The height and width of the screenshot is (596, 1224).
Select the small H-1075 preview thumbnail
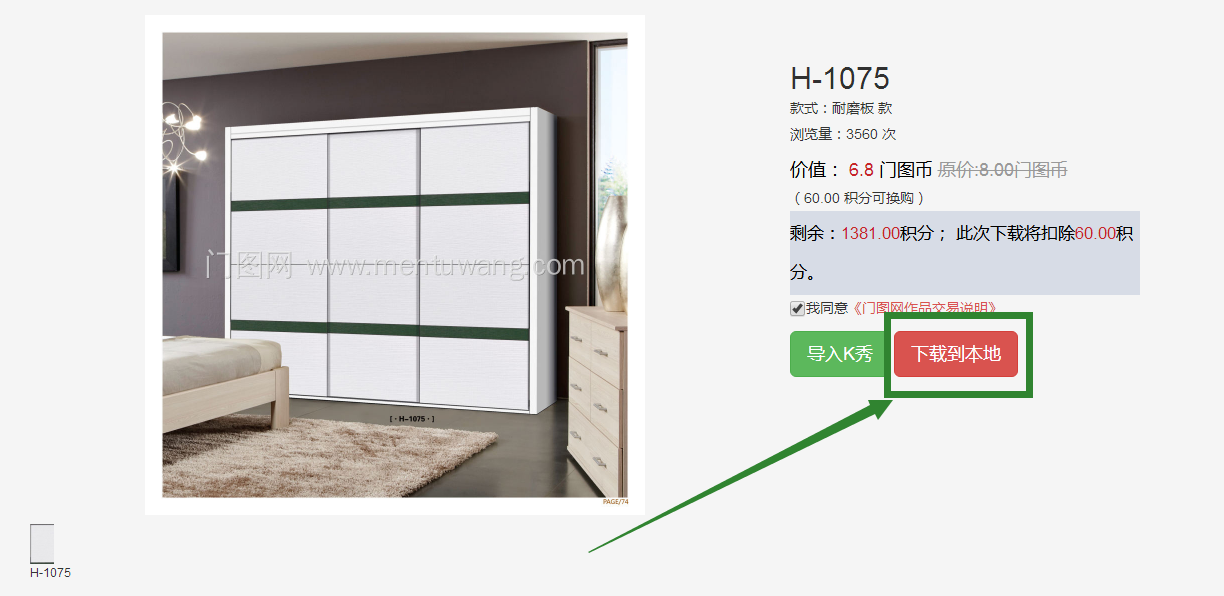pyautogui.click(x=42, y=543)
